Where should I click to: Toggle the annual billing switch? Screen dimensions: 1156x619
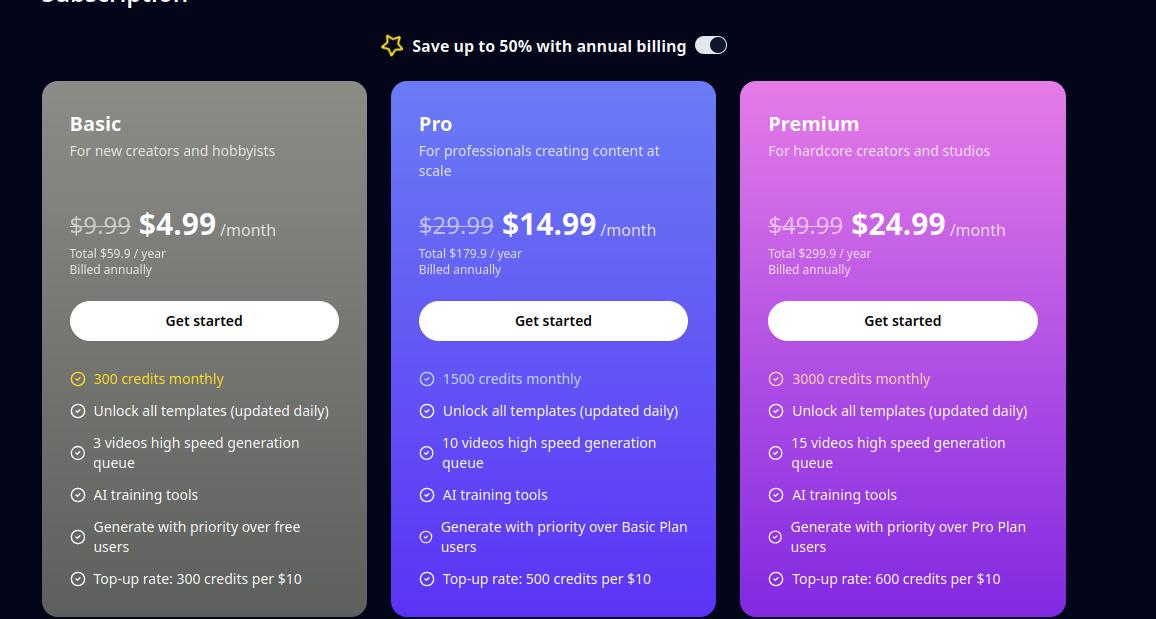(711, 46)
